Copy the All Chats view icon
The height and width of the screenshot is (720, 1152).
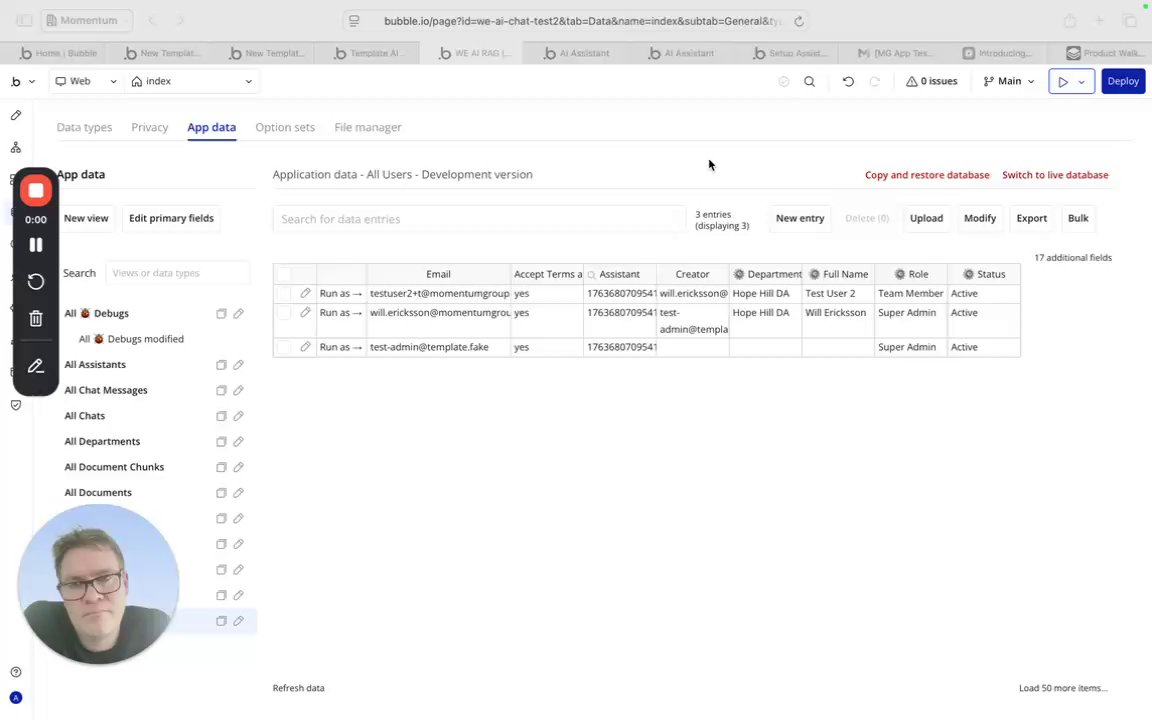(x=221, y=417)
